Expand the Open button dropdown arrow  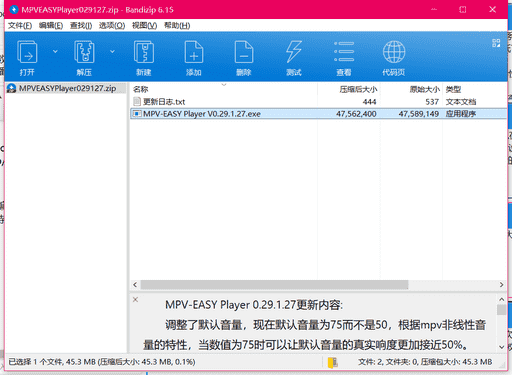55,51
